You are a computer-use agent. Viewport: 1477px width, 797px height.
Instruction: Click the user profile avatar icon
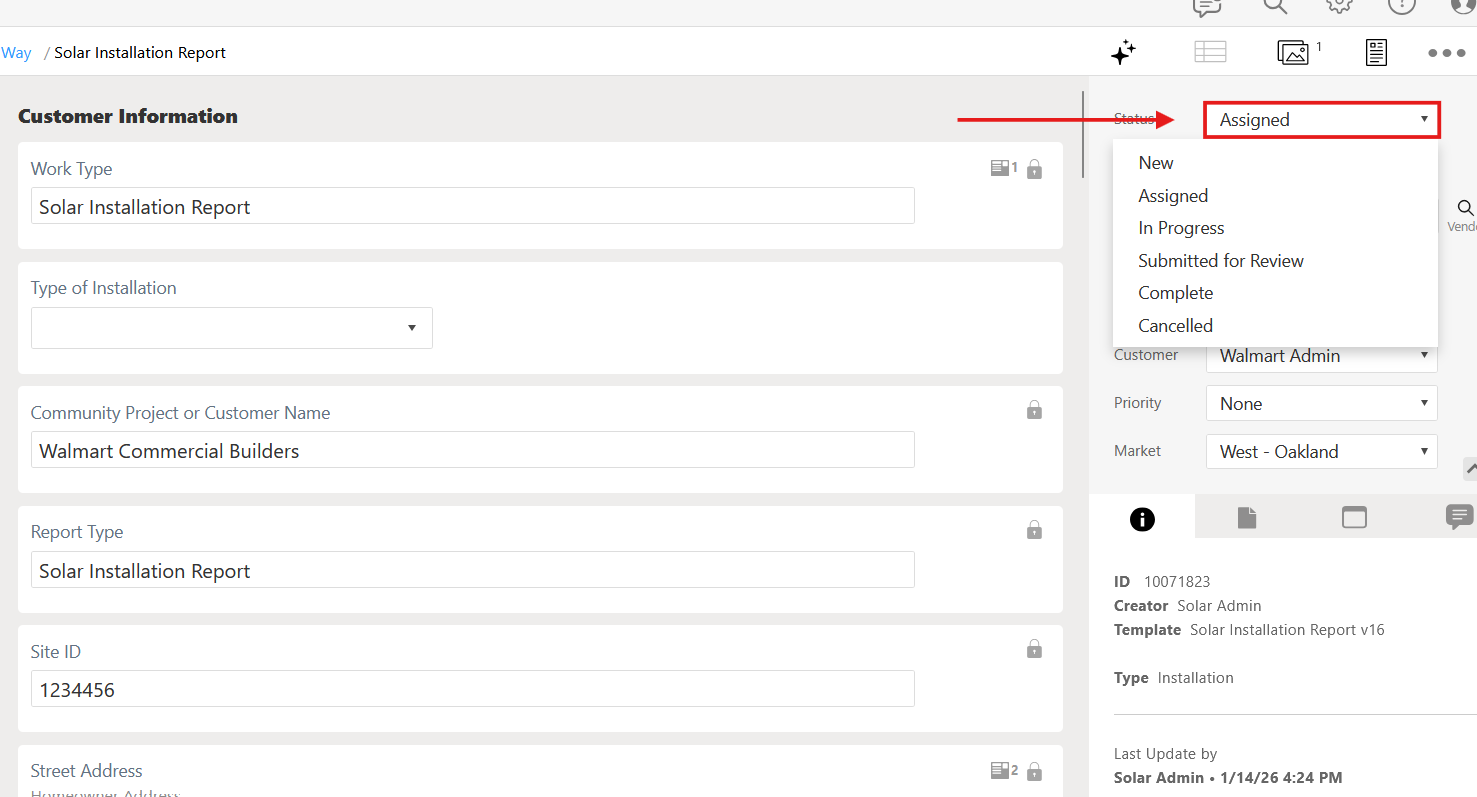click(x=1463, y=8)
